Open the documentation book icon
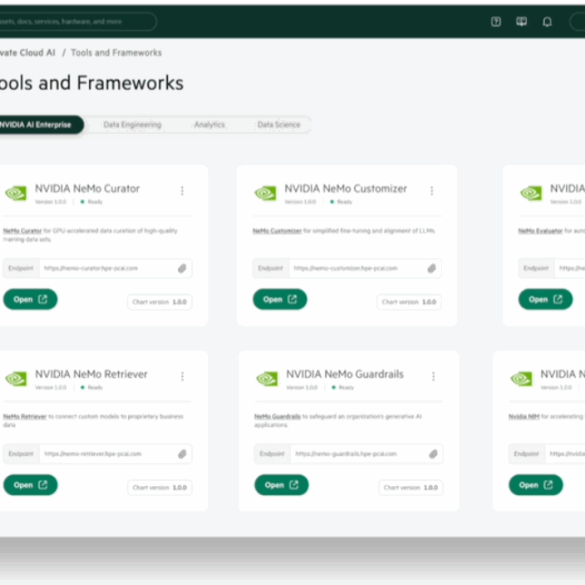Viewport: 585px width, 585px height. click(522, 22)
